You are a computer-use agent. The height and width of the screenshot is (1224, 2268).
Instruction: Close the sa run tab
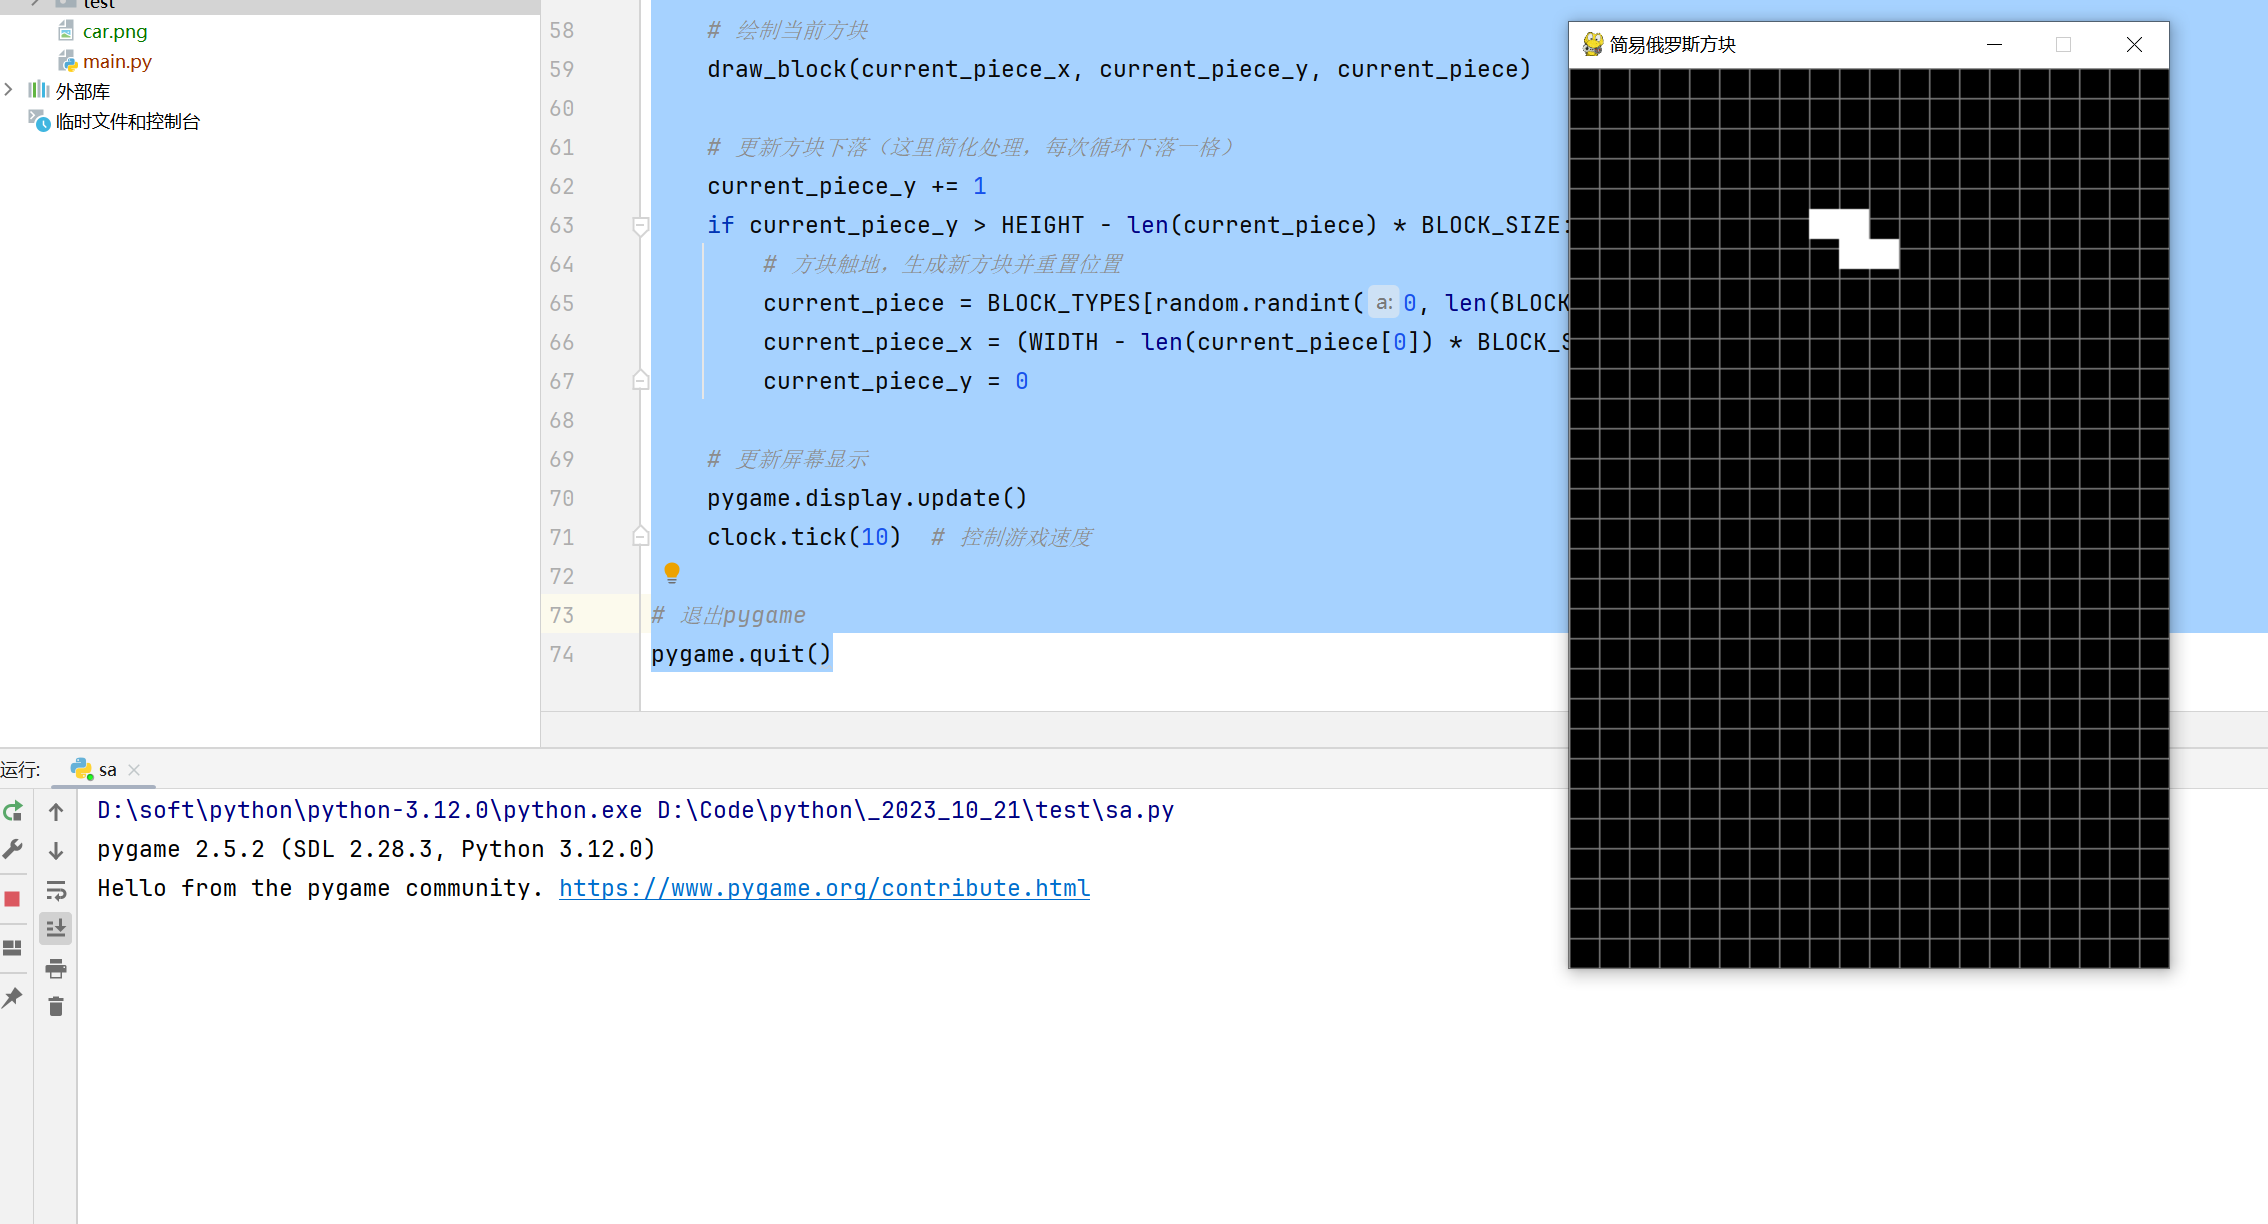click(134, 769)
